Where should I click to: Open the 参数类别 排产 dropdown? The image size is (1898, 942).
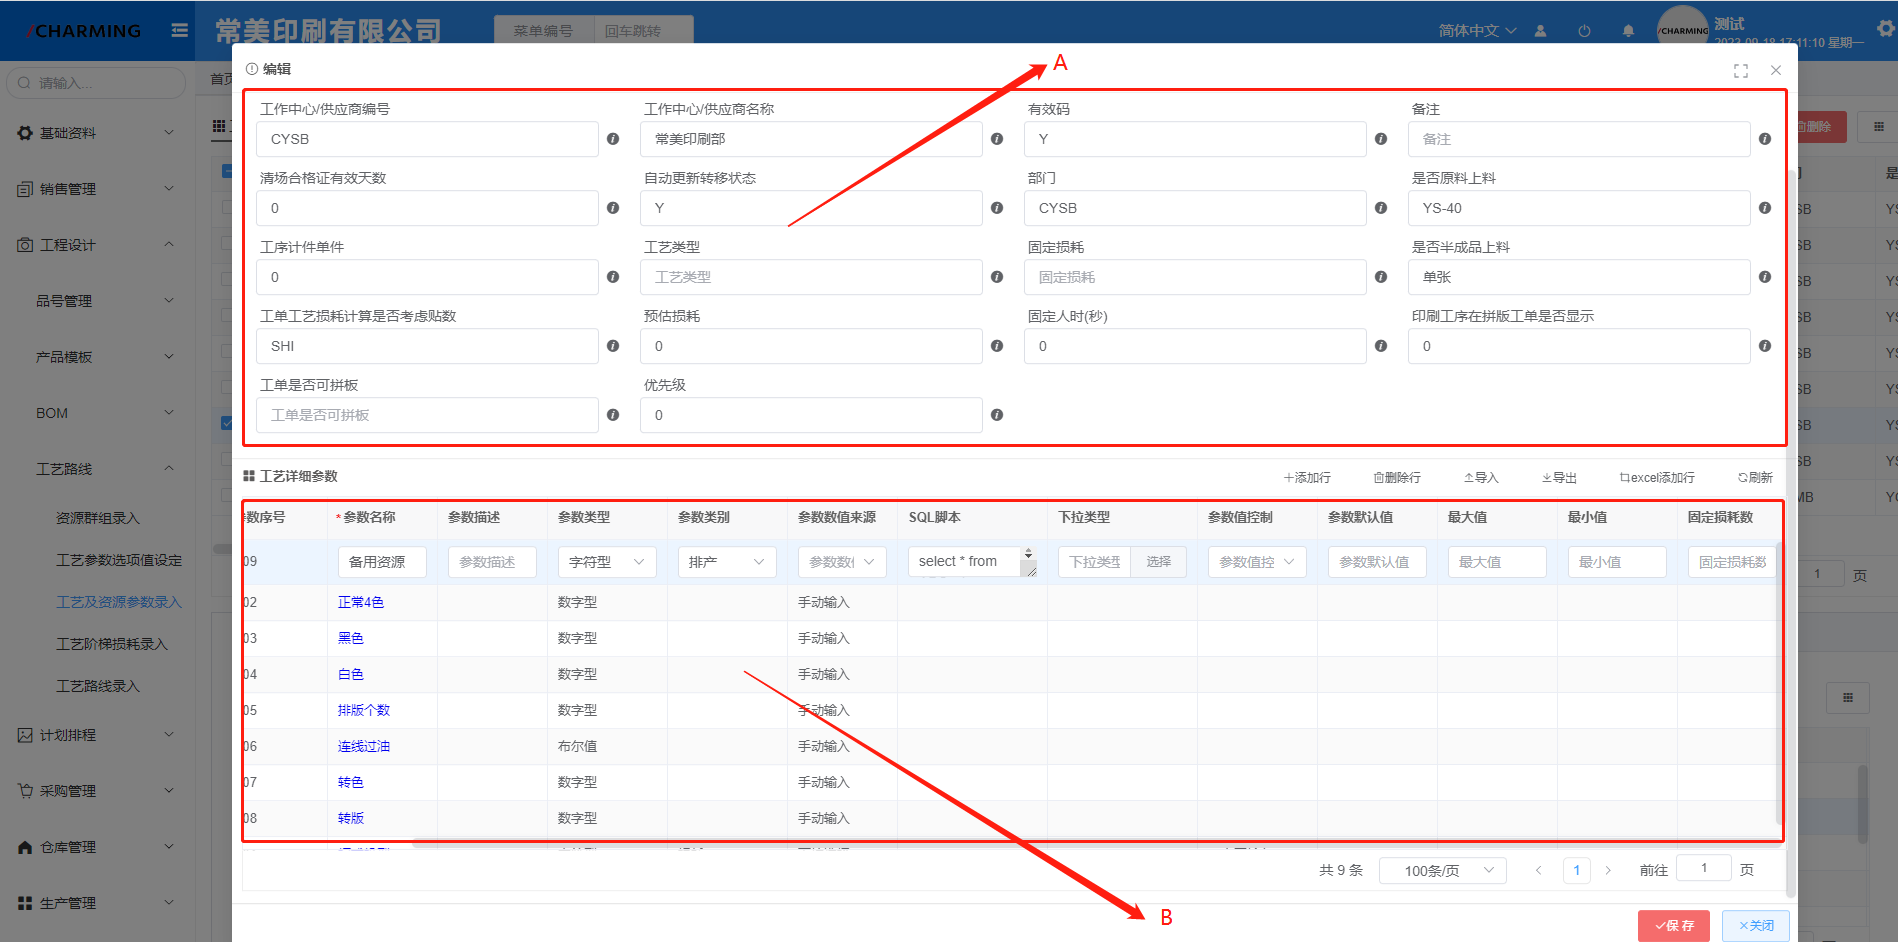(x=727, y=562)
